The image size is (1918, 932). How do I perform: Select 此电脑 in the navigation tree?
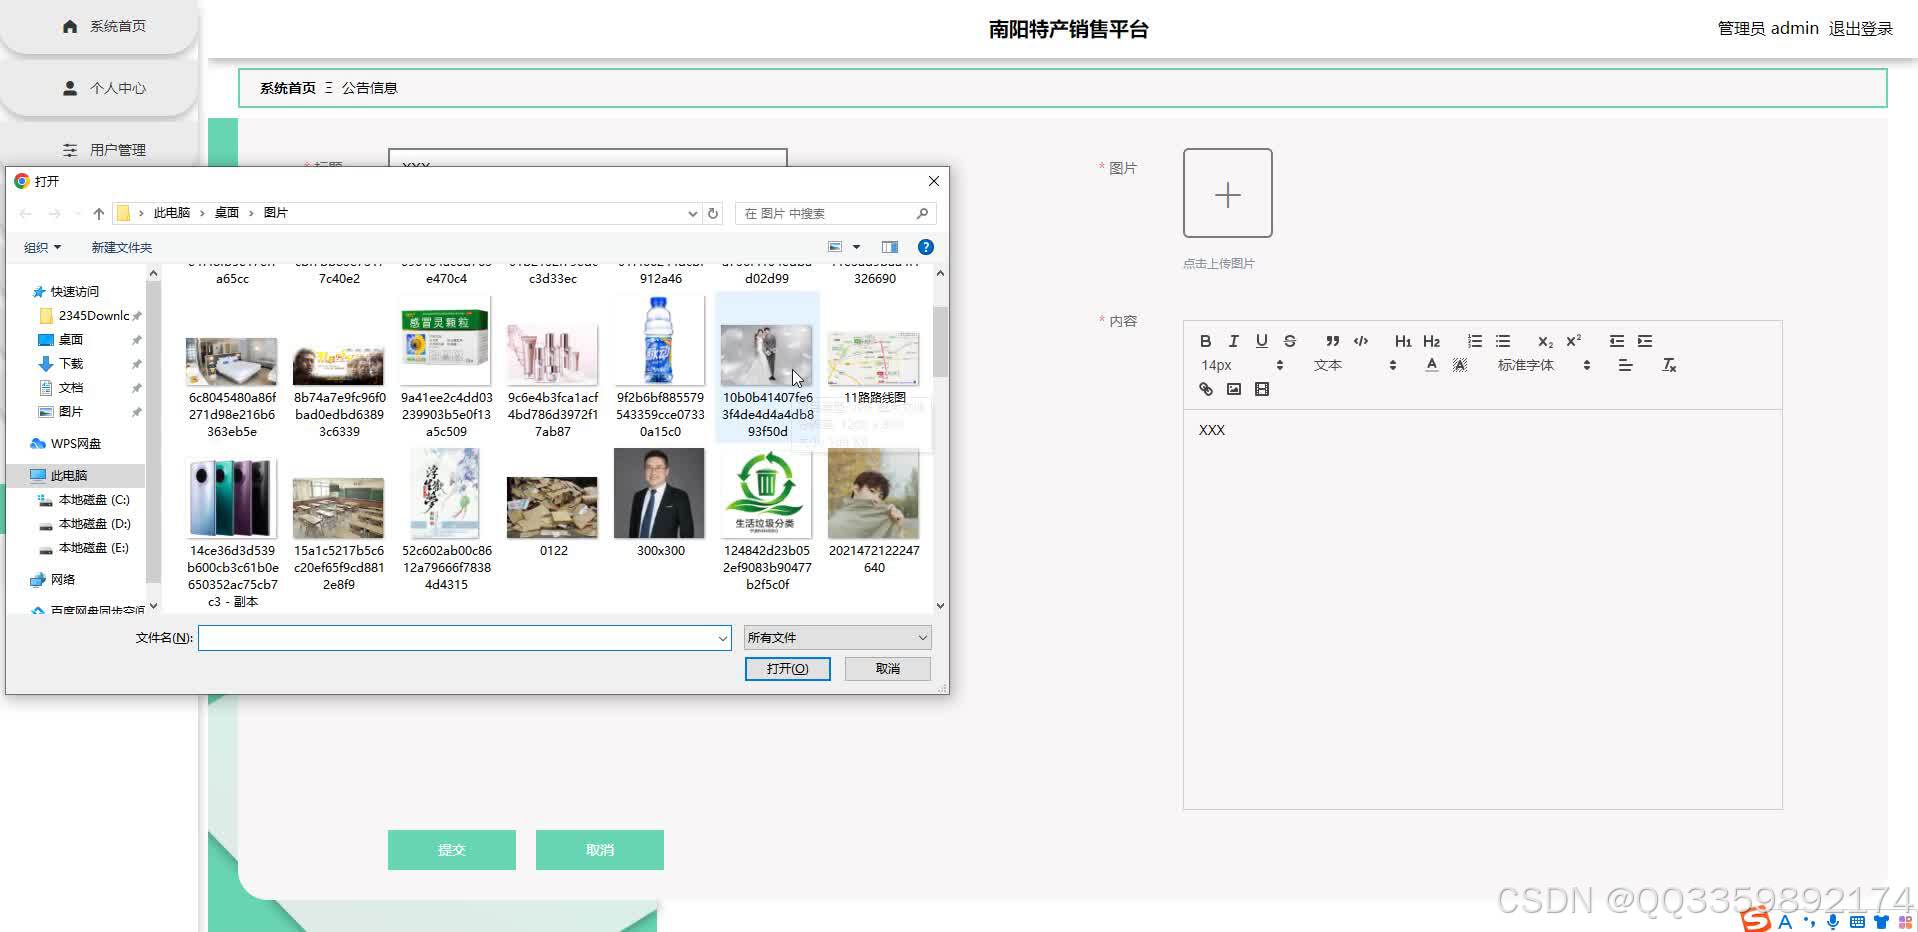pyautogui.click(x=68, y=476)
